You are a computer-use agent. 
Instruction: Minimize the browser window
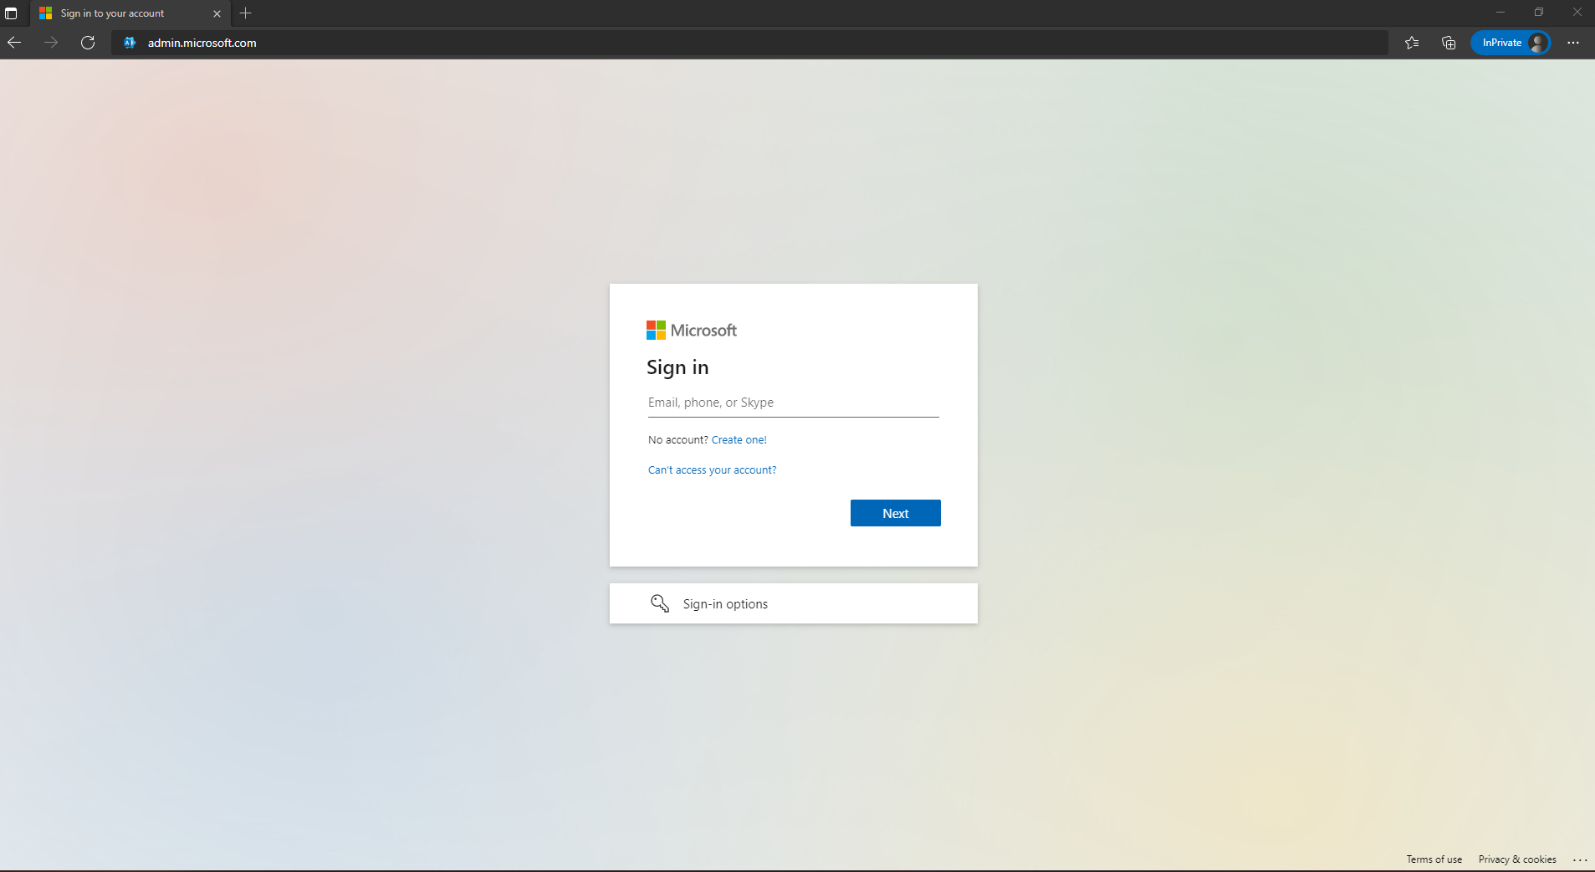1500,12
